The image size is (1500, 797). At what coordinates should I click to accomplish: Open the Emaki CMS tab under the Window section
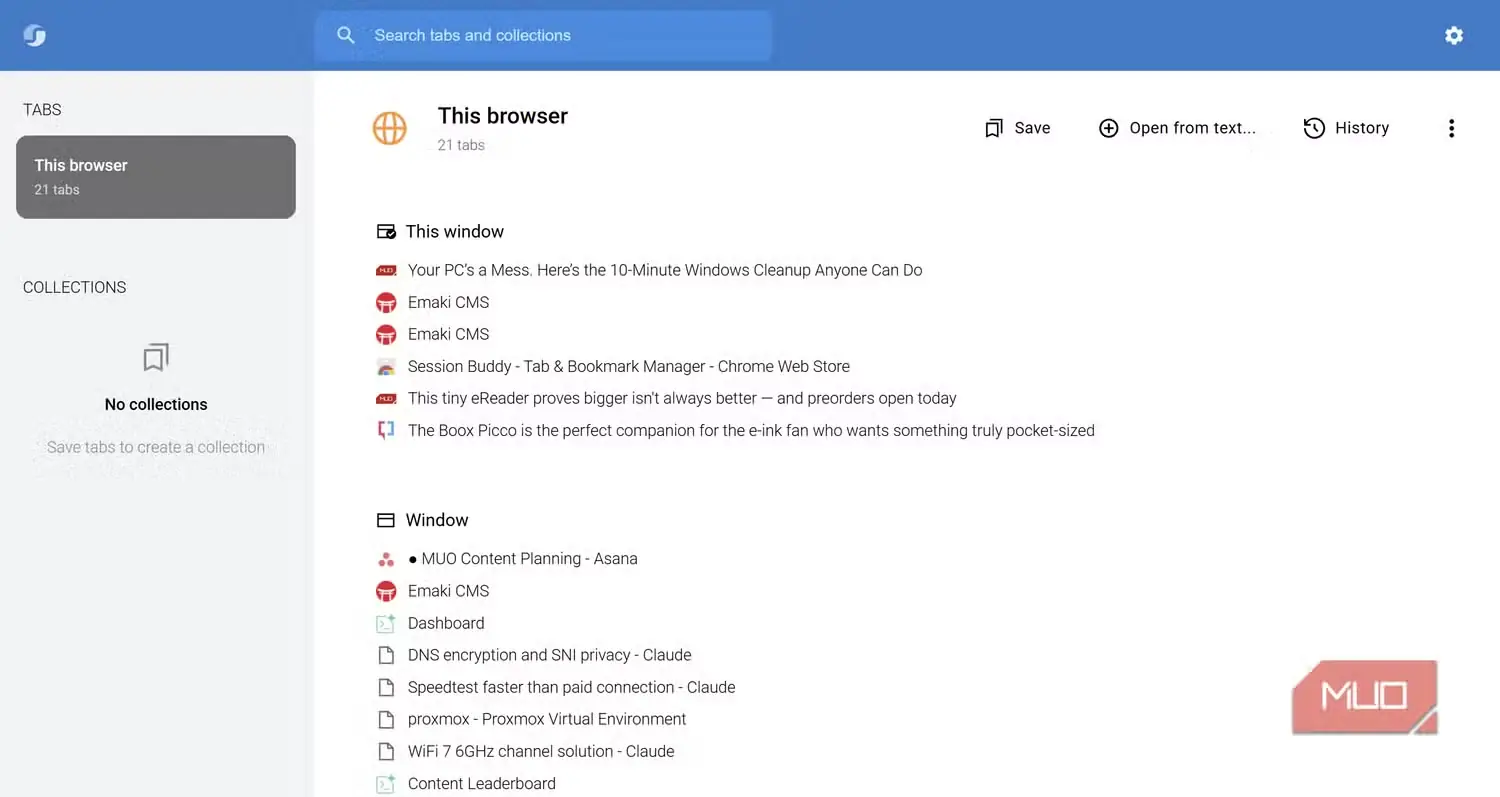pos(448,590)
